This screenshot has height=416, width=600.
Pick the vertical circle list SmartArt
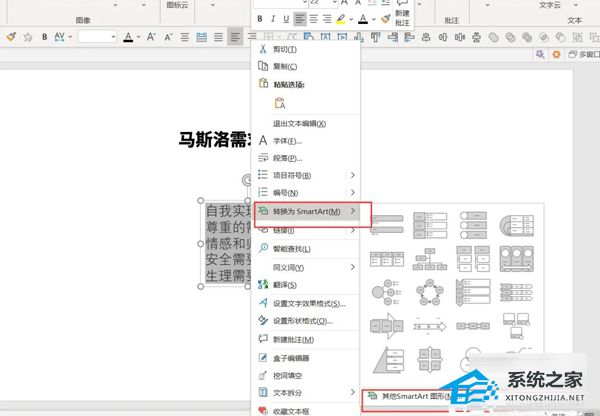(473, 225)
